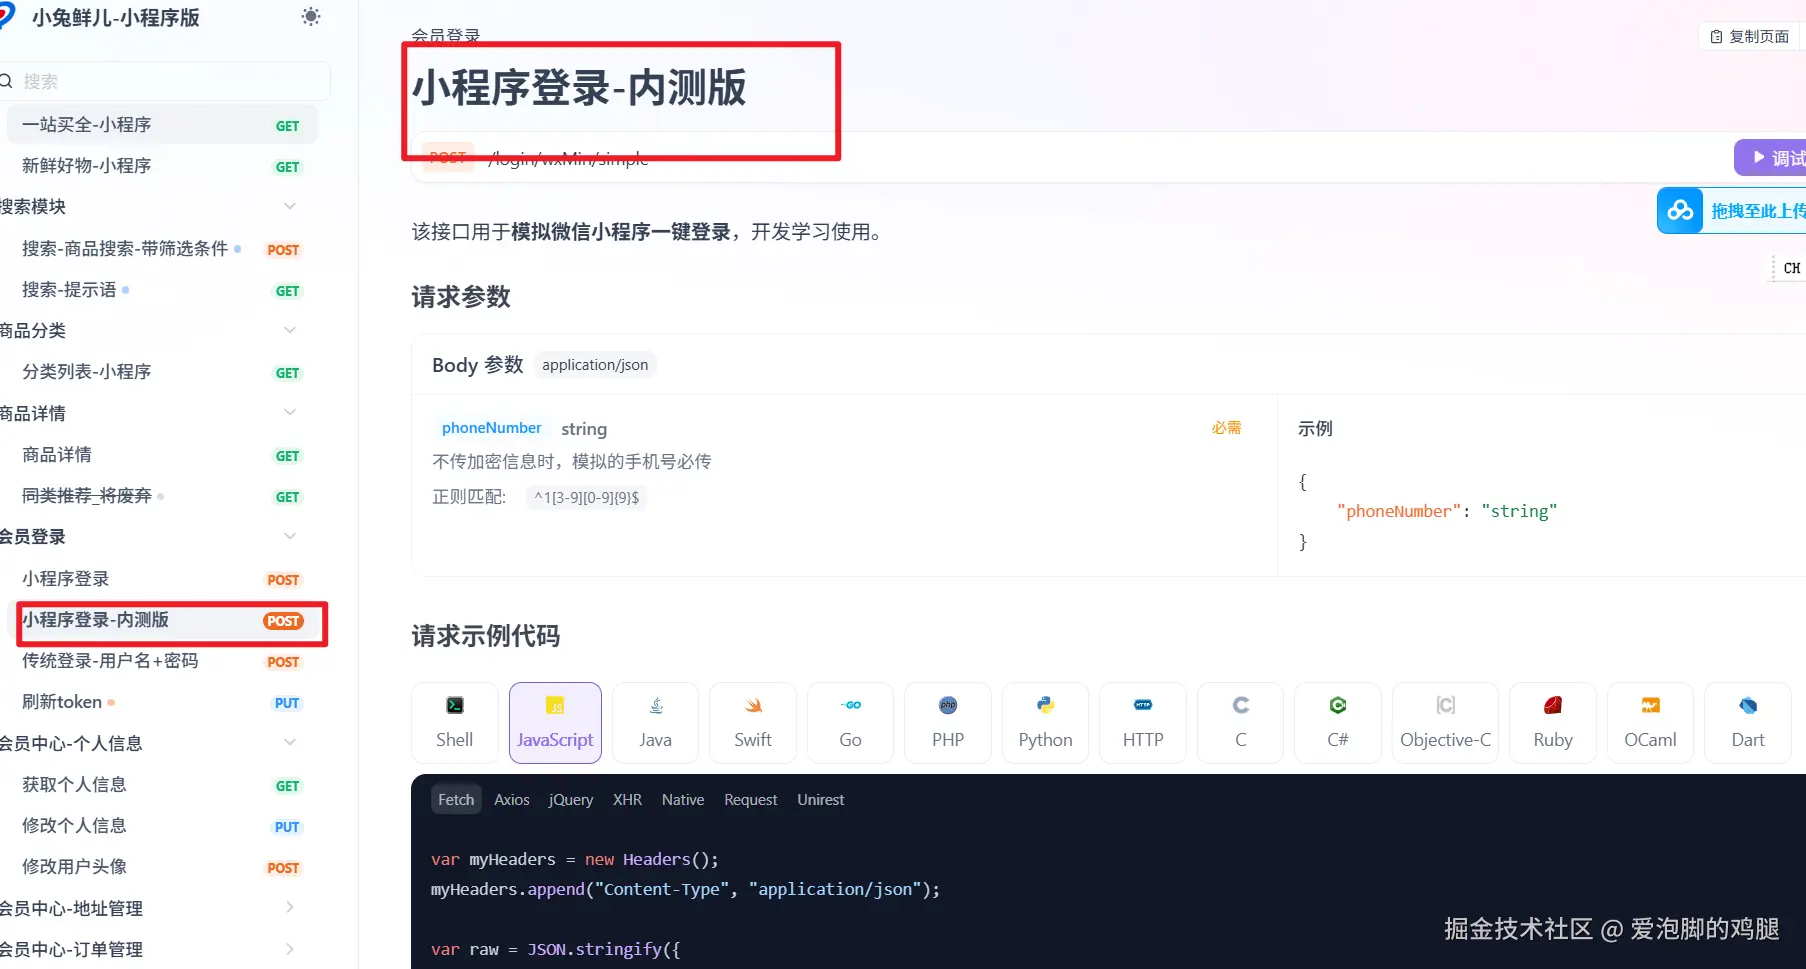Screen dimensions: 1806x969
Task: Click the "phoneNumber": "string" example line
Action: (1447, 511)
